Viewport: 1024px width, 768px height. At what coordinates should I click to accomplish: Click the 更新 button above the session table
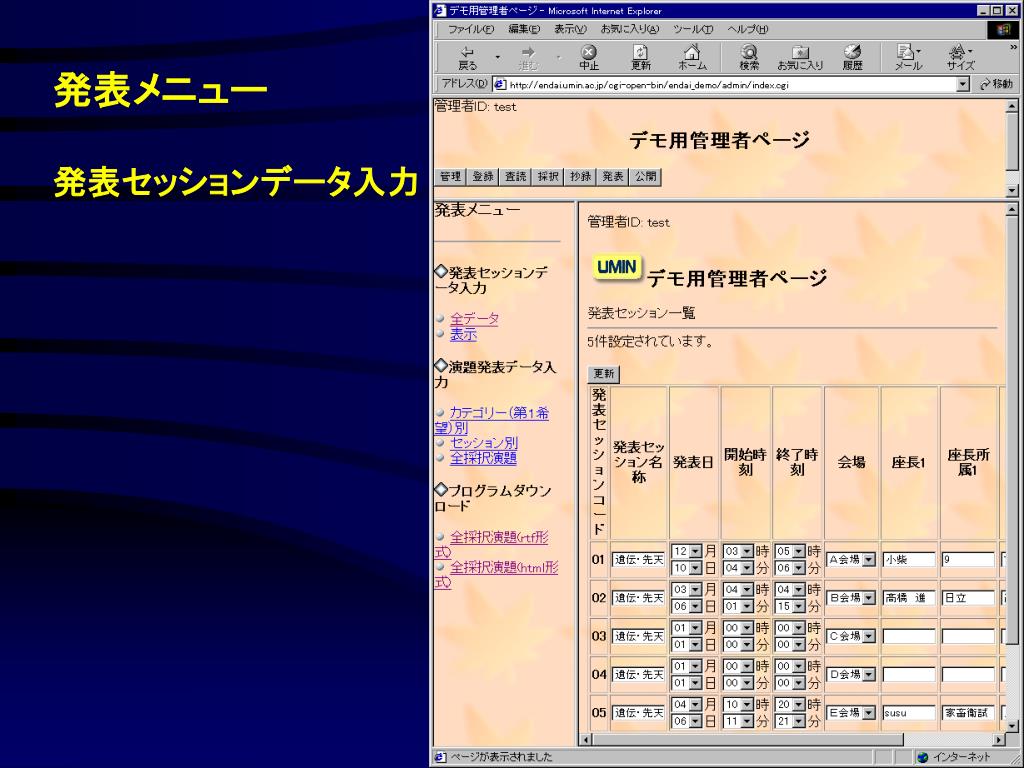(603, 374)
